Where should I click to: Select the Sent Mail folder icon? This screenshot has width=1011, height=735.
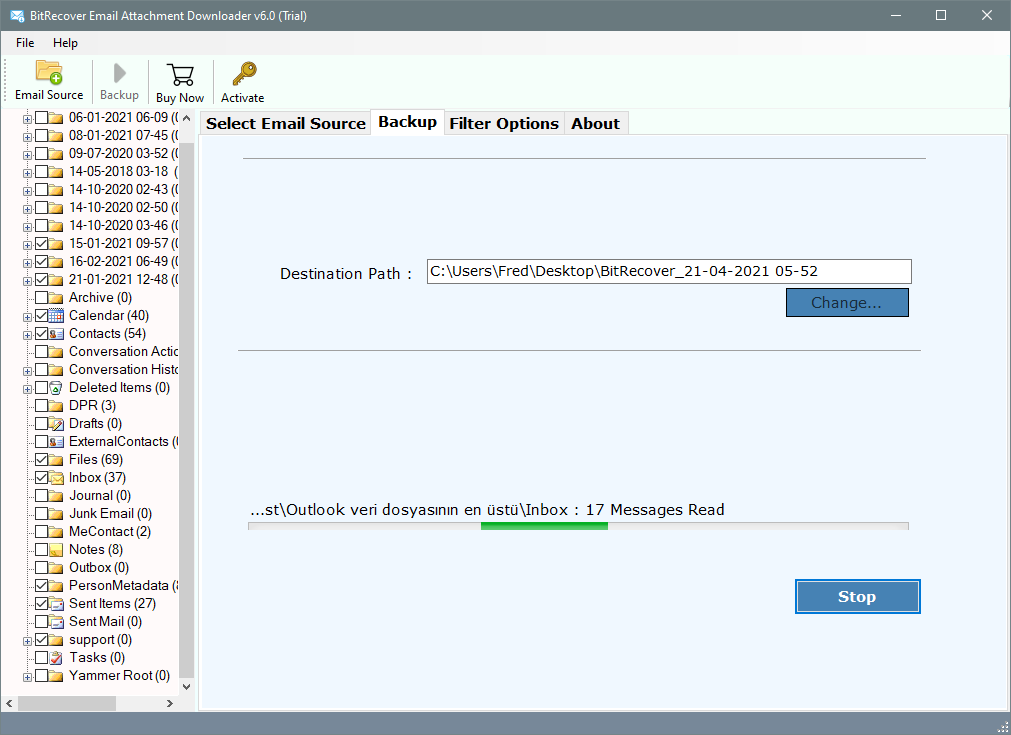tap(57, 622)
